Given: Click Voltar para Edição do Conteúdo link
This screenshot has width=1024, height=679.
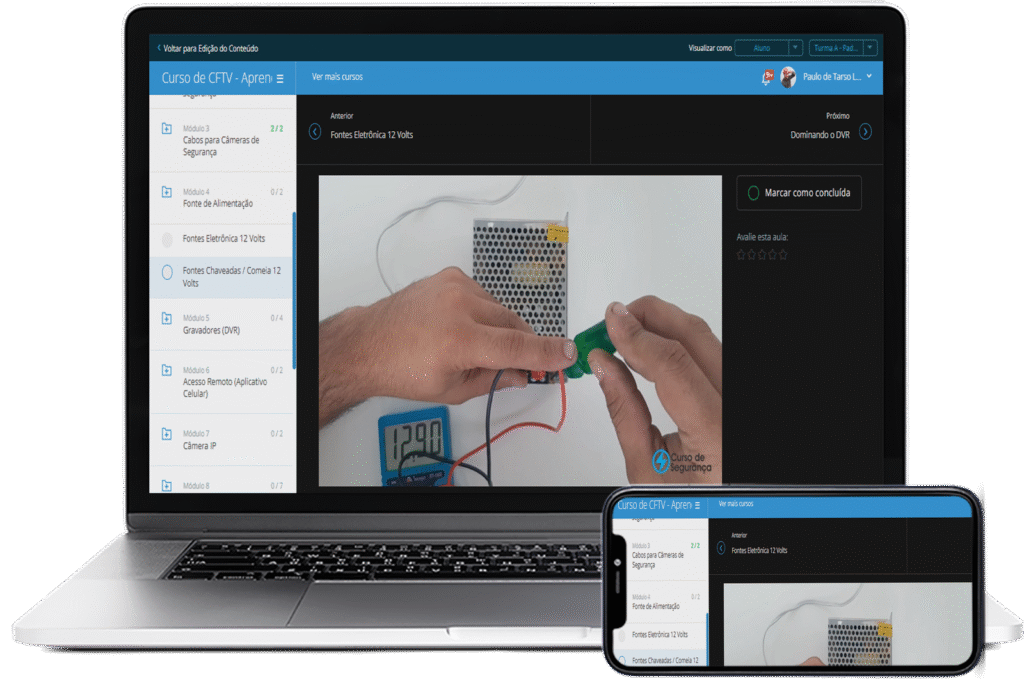Looking at the screenshot, I should point(210,48).
